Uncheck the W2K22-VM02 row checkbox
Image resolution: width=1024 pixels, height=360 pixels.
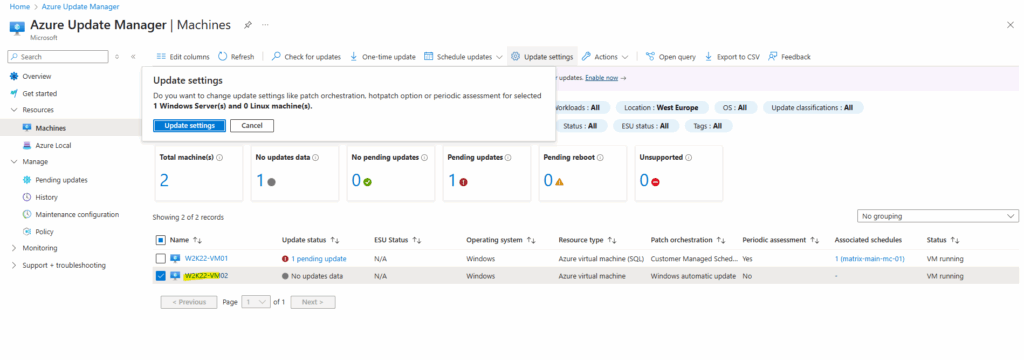pos(161,276)
